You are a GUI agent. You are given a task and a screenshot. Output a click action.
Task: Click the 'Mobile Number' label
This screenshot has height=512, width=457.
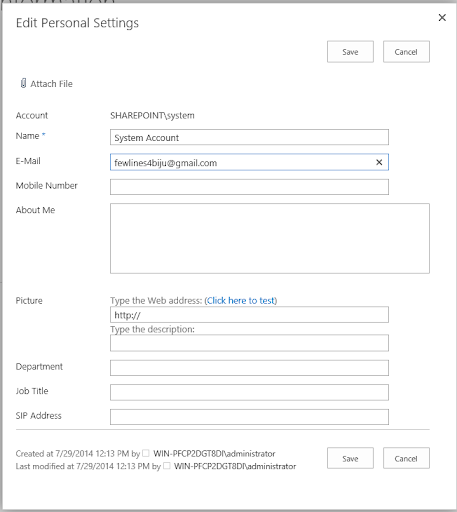[x=47, y=186]
